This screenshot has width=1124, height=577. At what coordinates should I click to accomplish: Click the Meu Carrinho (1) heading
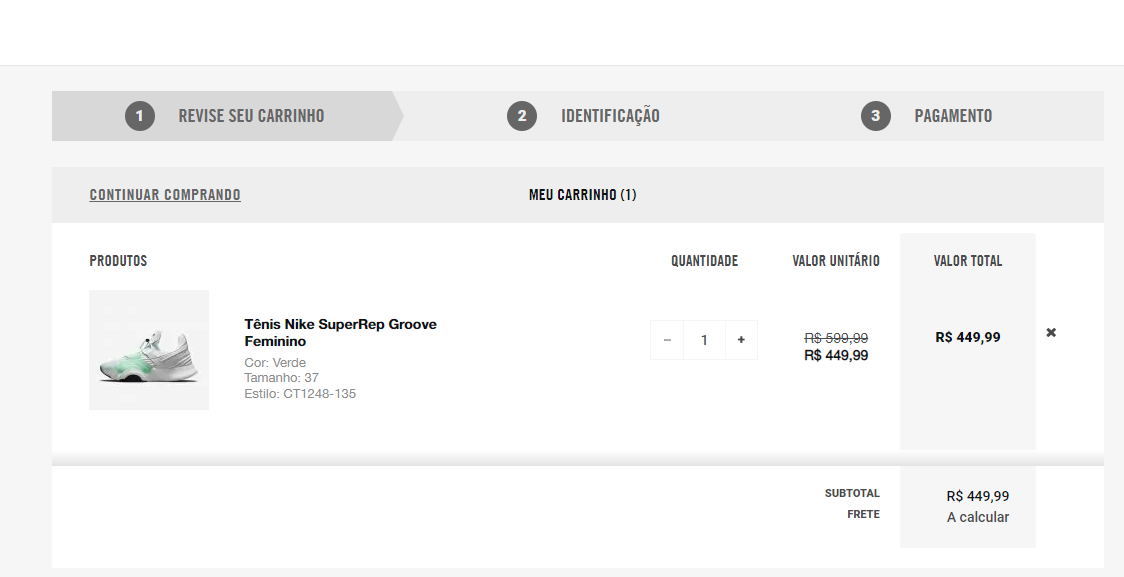click(x=582, y=195)
